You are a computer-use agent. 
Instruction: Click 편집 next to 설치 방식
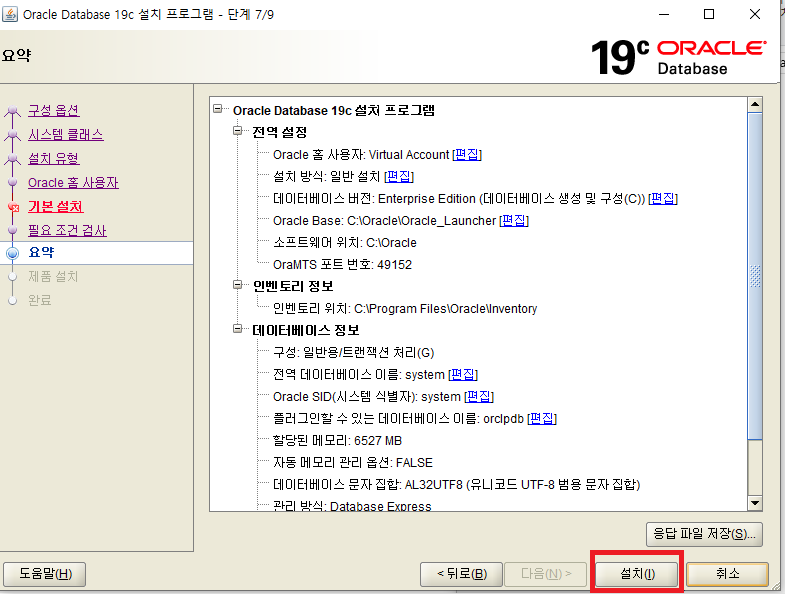399,177
